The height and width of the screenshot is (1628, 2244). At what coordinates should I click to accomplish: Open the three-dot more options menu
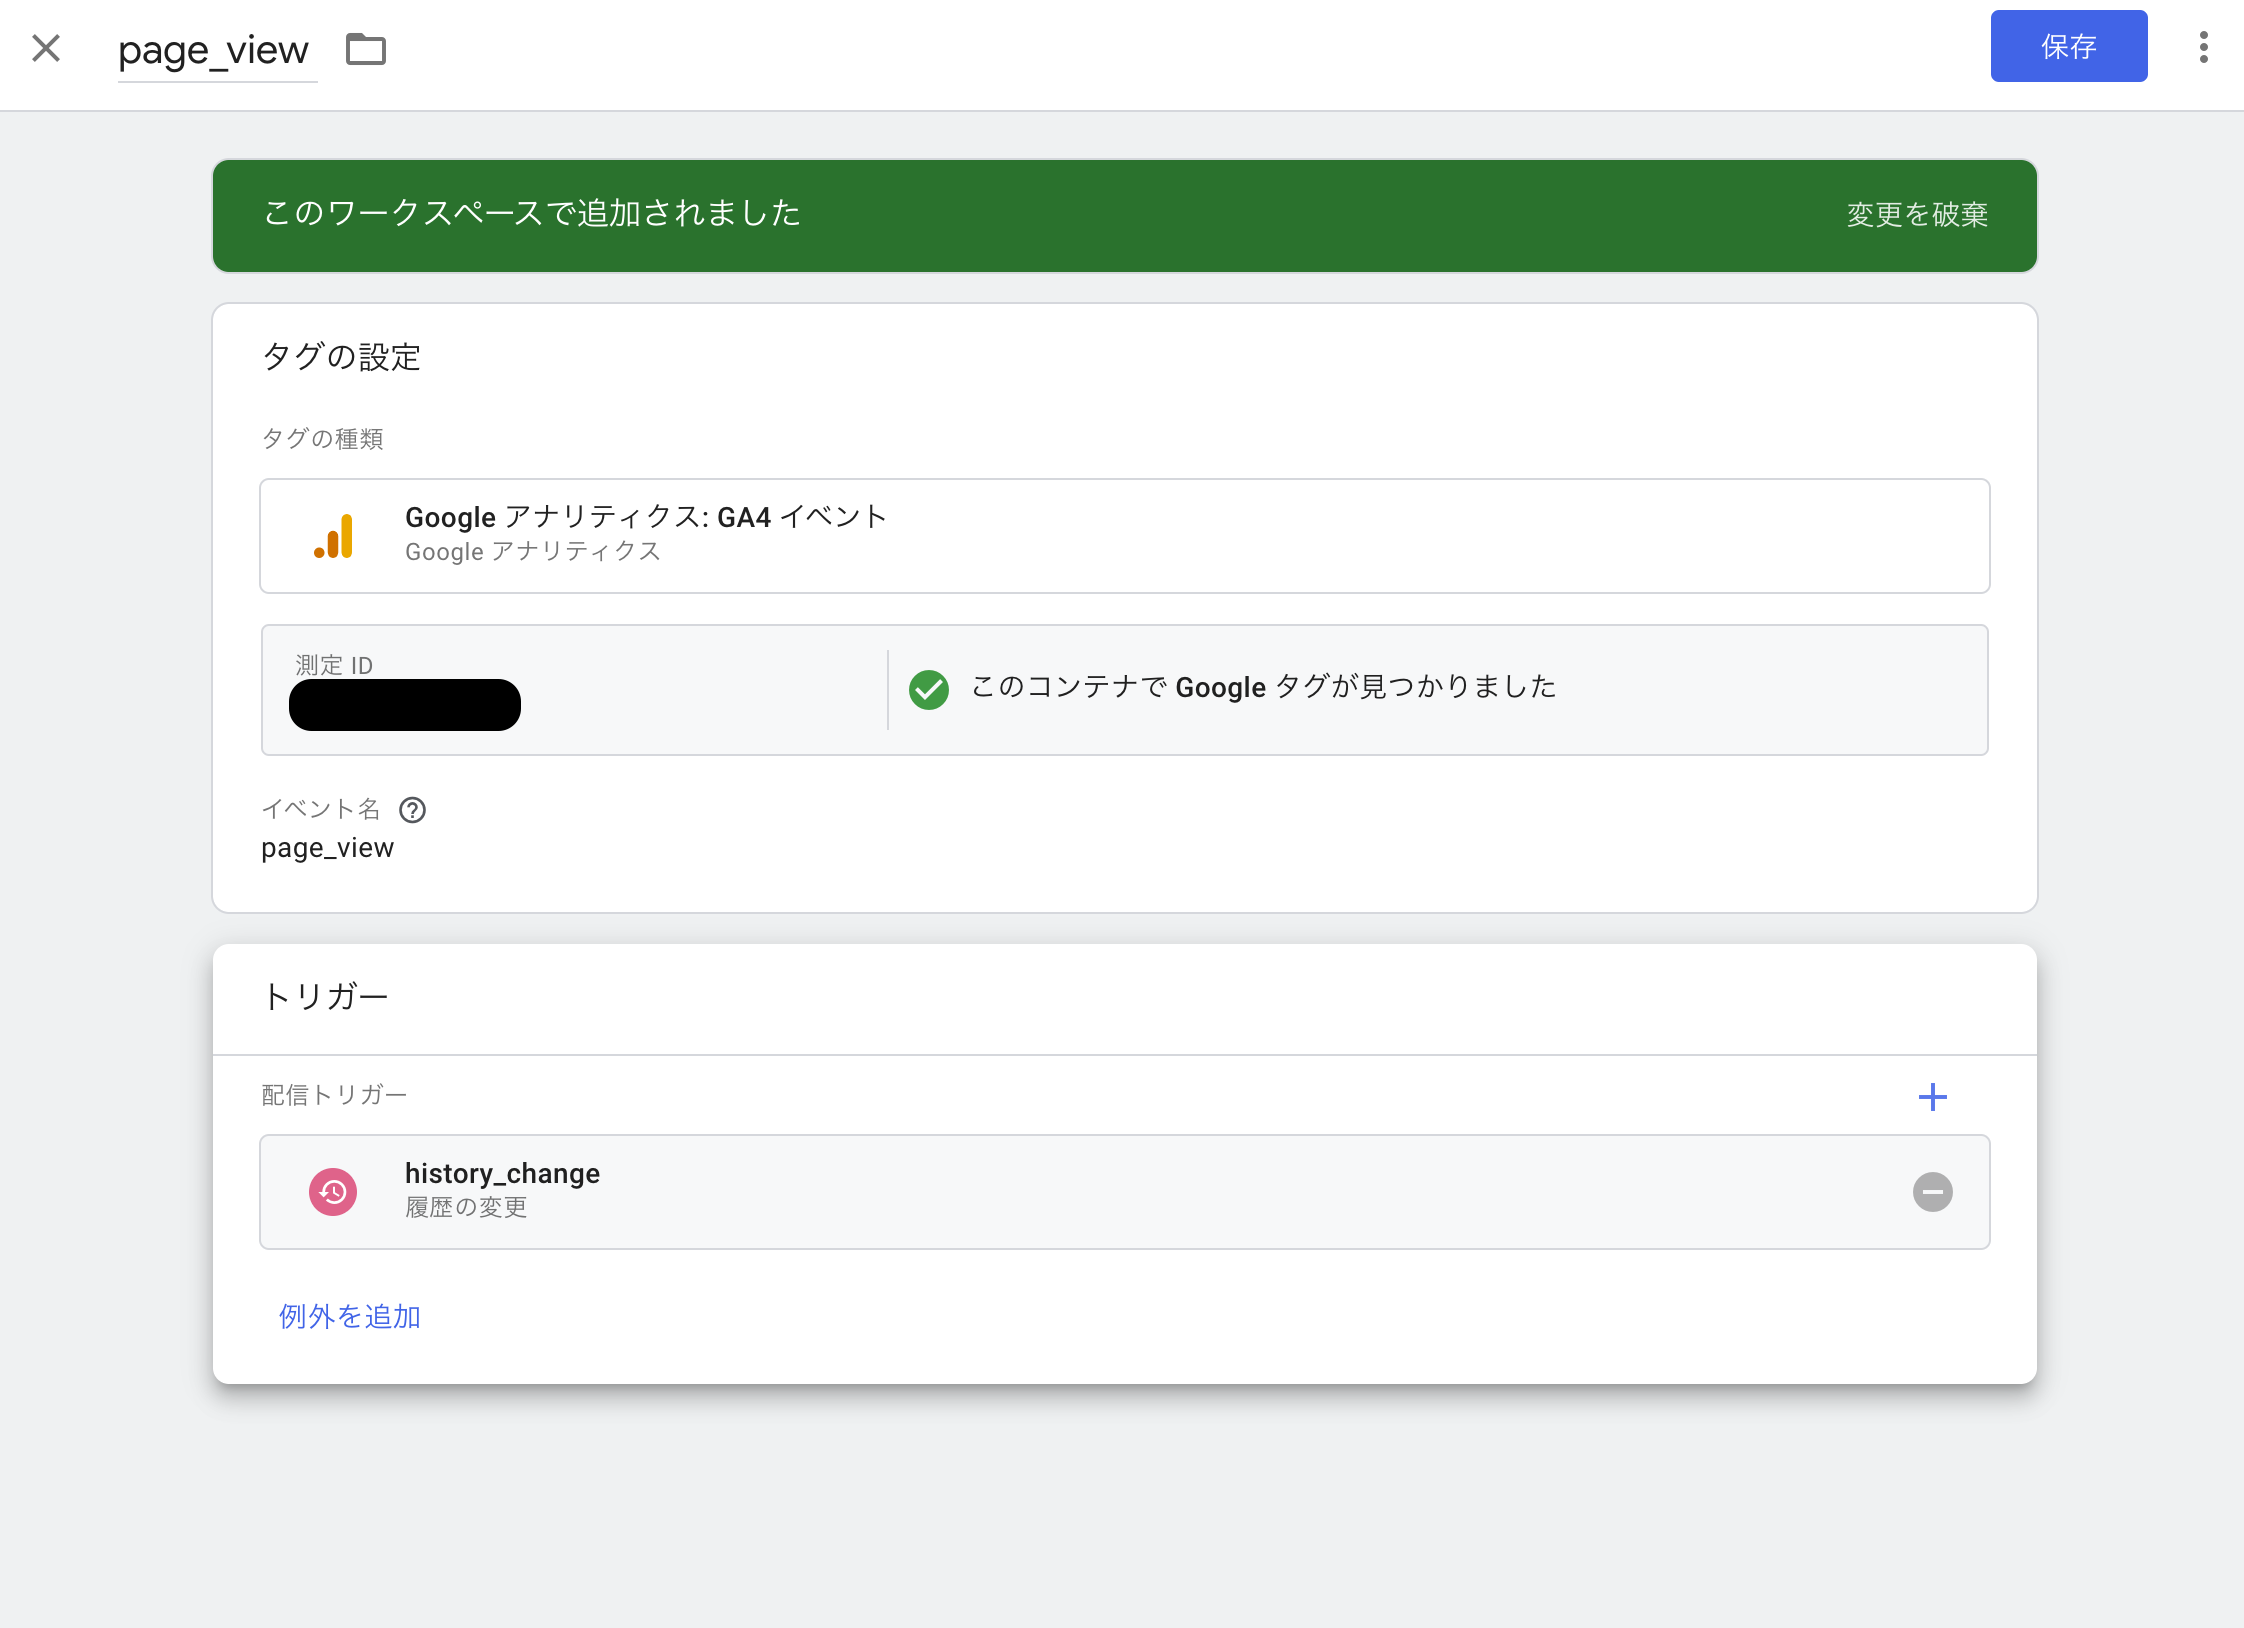pyautogui.click(x=2203, y=47)
